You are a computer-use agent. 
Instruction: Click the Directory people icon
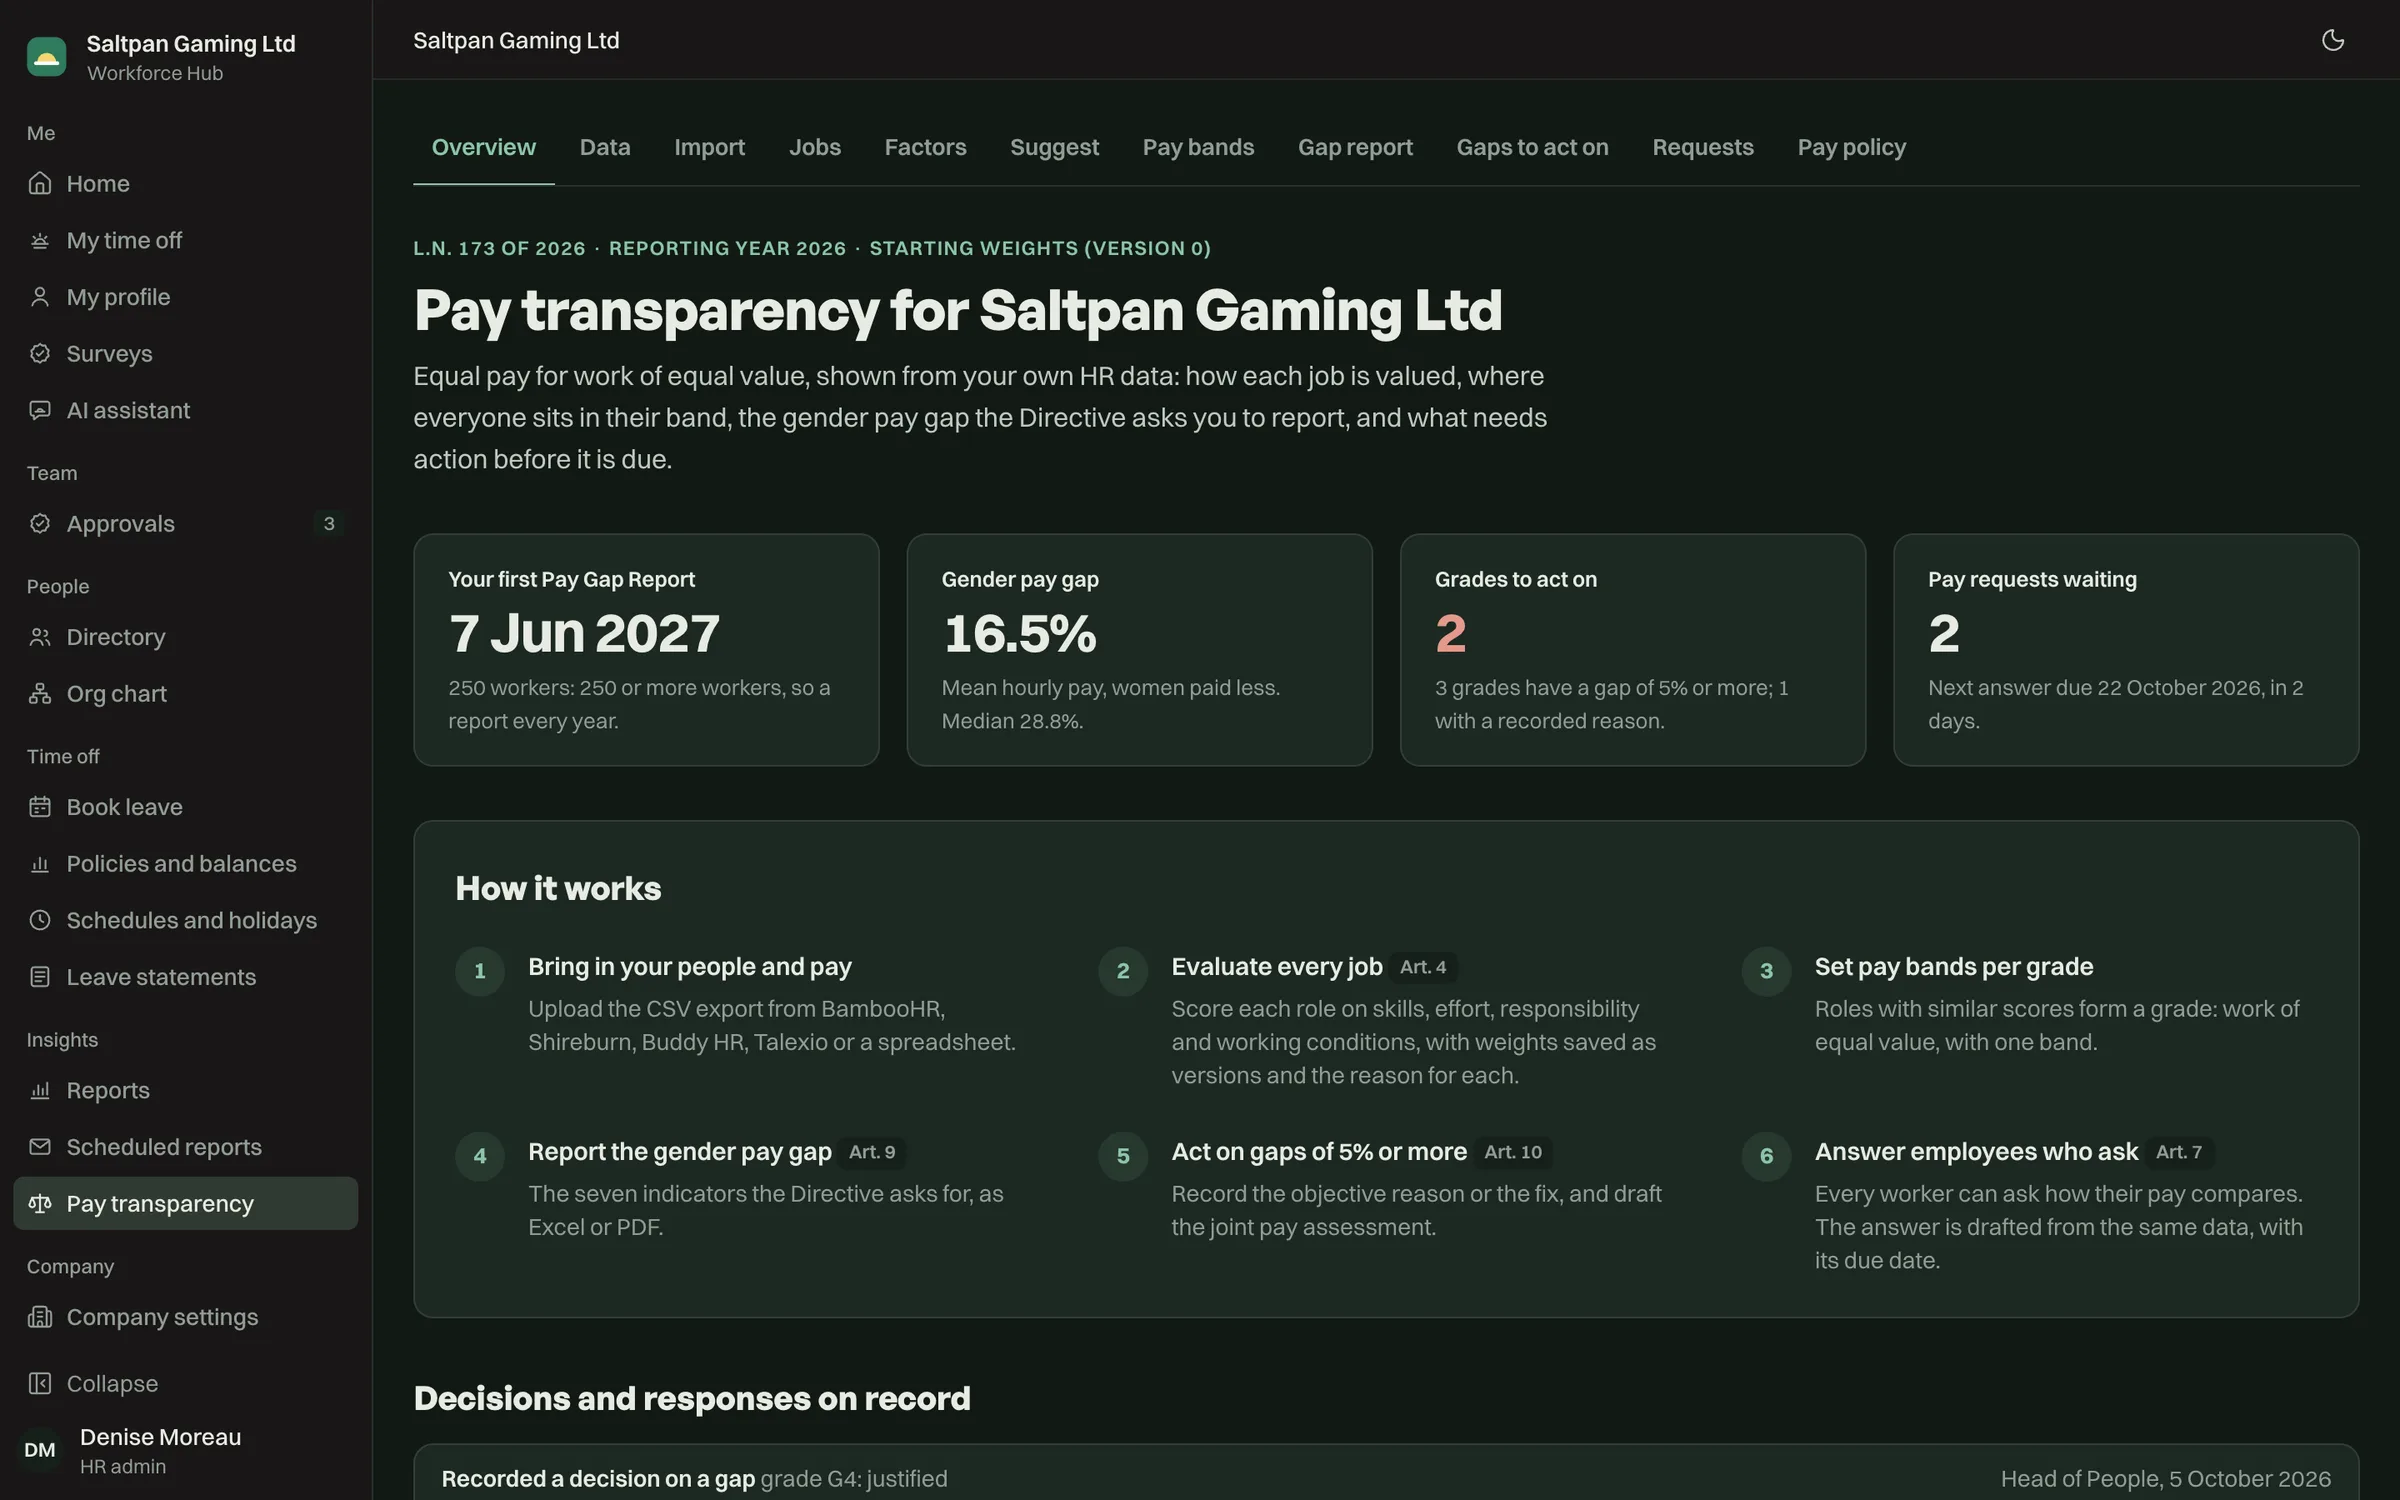[40, 637]
